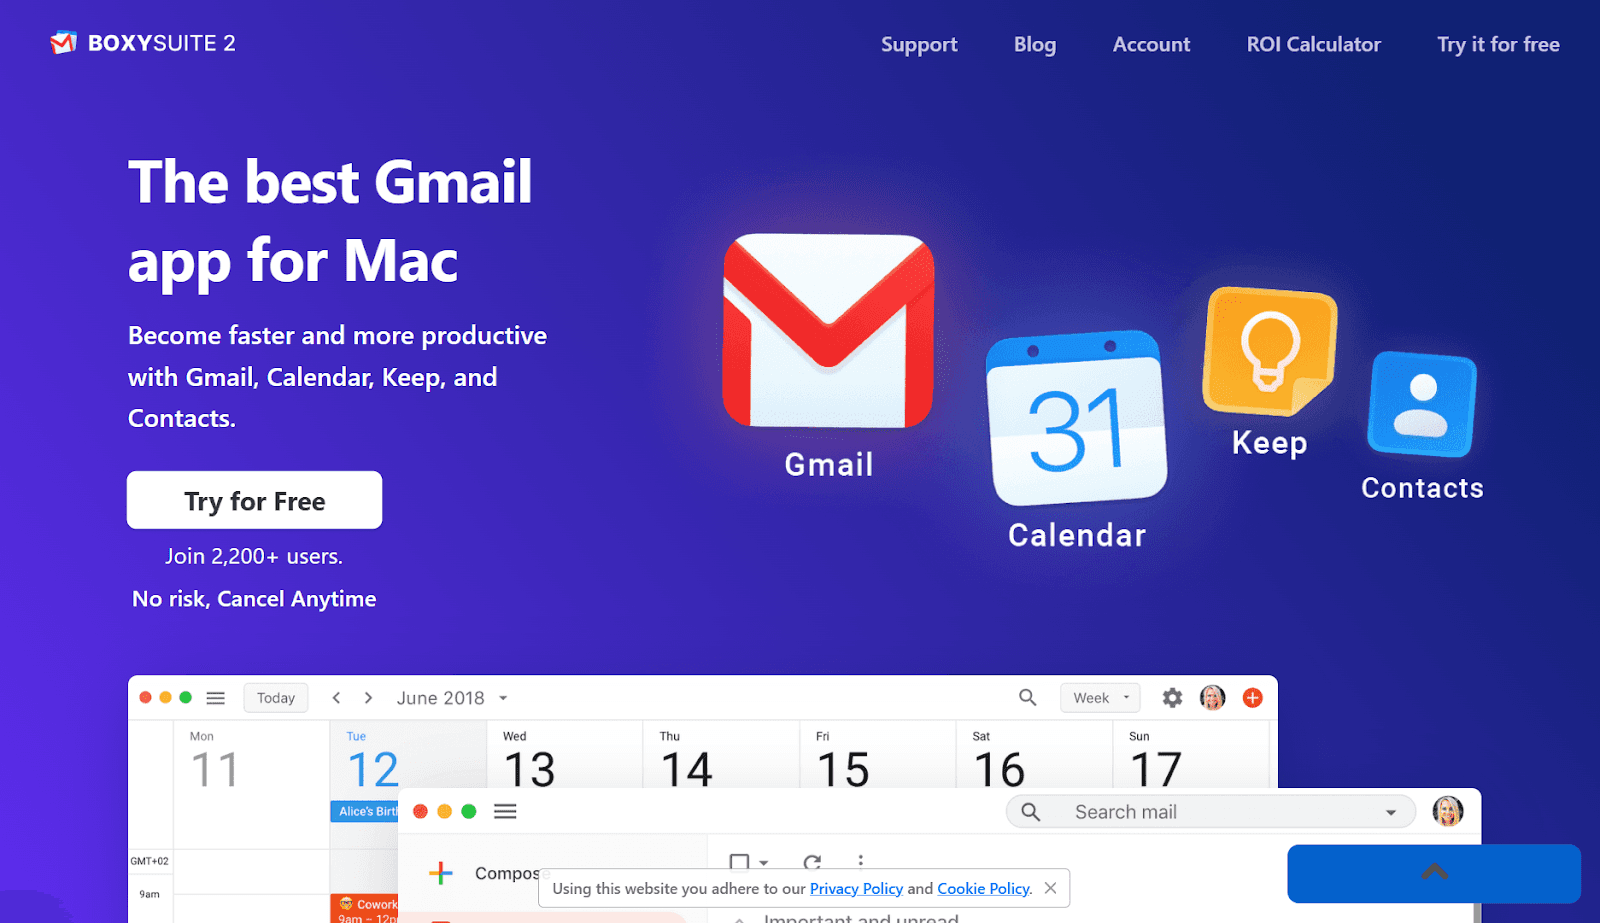The width and height of the screenshot is (1600, 923).
Task: Go to the previous week with the left arrow
Action: [x=337, y=698]
